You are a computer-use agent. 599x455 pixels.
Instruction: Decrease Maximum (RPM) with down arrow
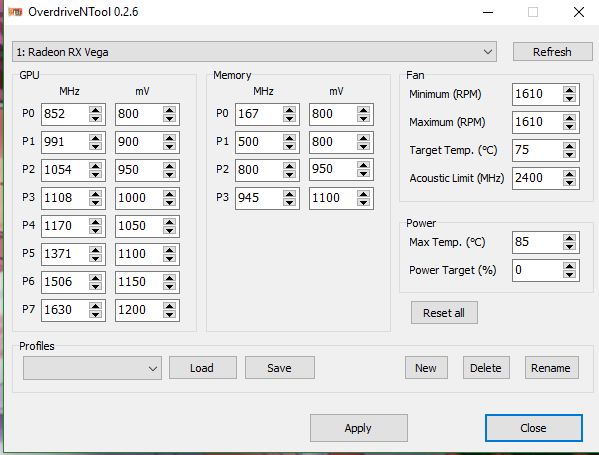tap(569, 126)
